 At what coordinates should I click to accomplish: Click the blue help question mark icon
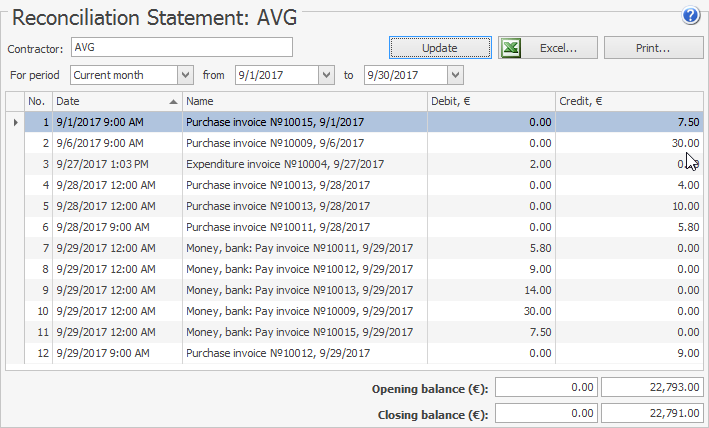pos(690,15)
